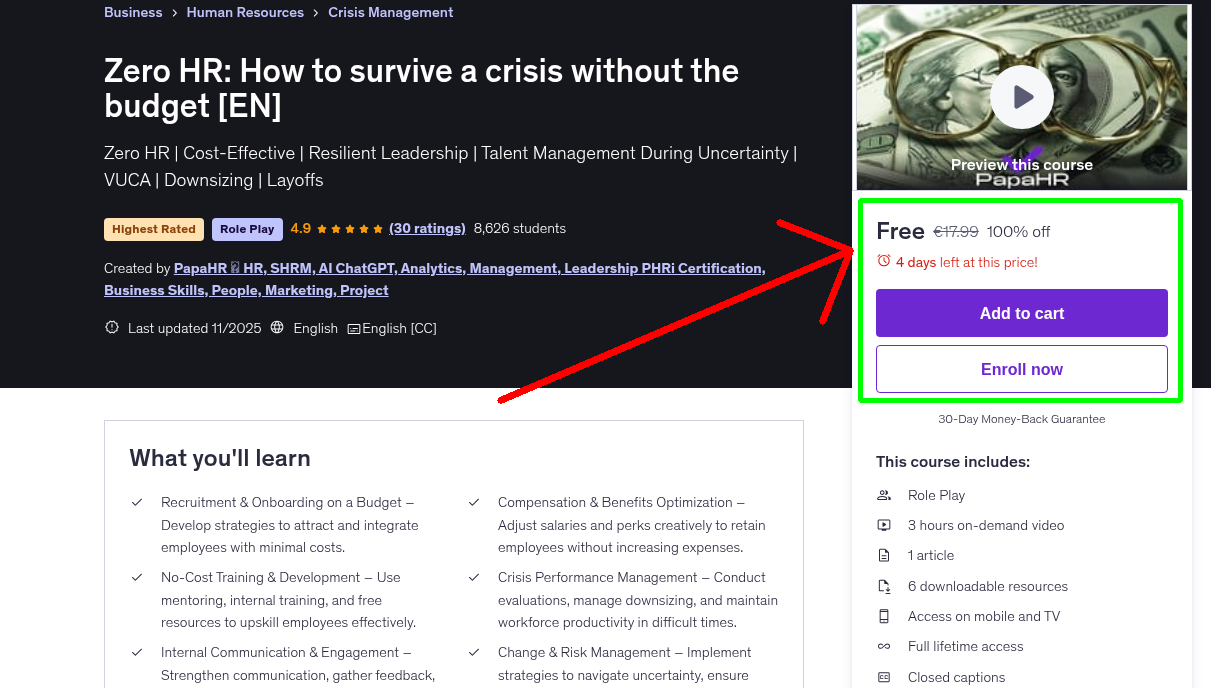Click the Enroll now button
Viewport: 1211px width, 688px height.
(x=1021, y=368)
